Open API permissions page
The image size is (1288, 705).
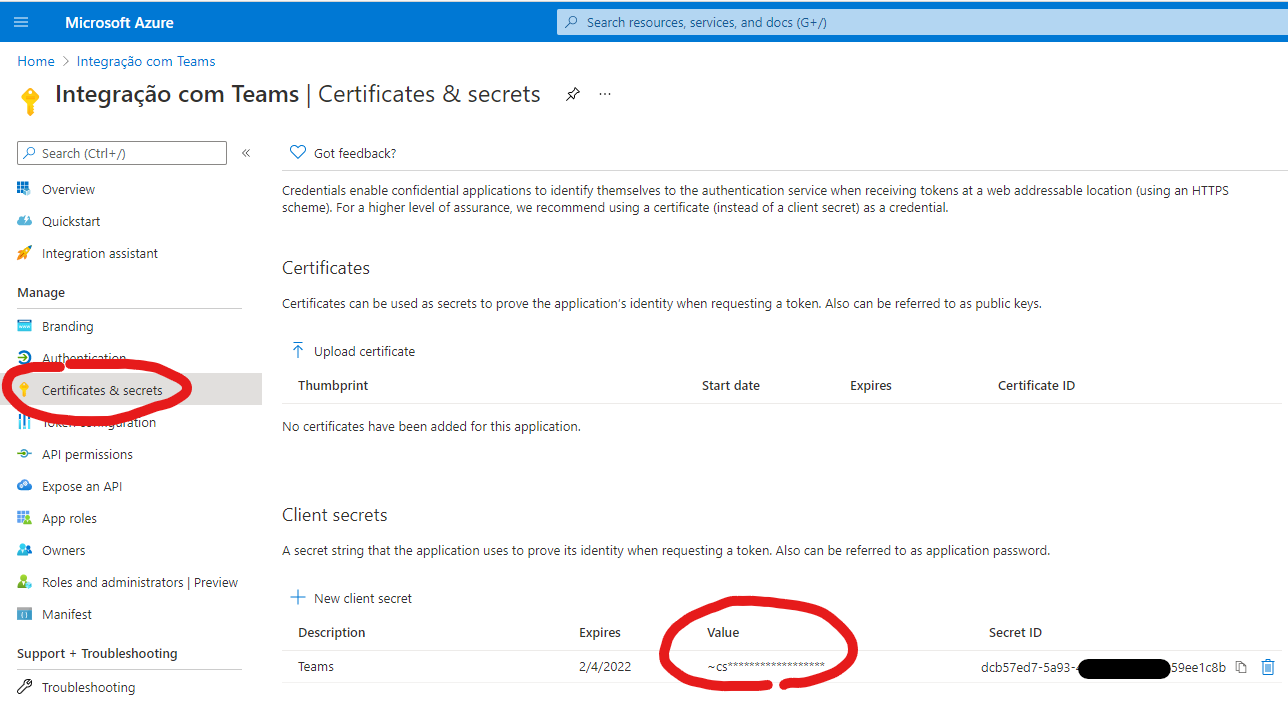click(x=87, y=454)
